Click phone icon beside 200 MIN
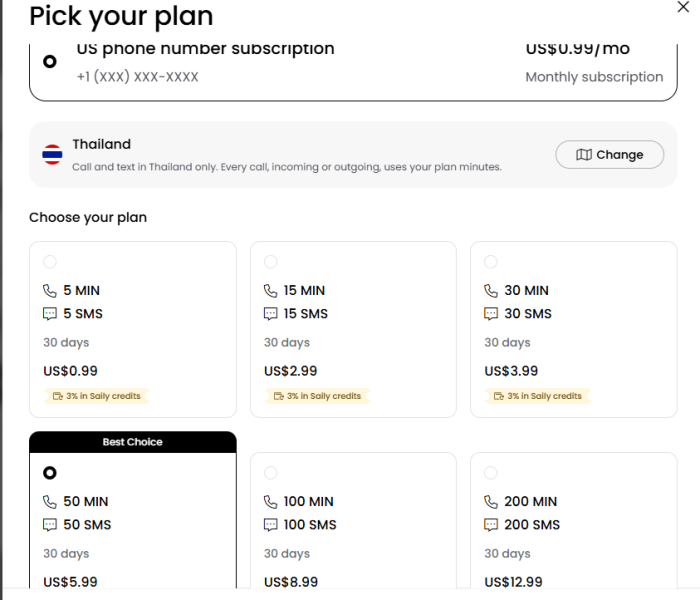Screen dimensions: 700x600 pyautogui.click(x=491, y=502)
